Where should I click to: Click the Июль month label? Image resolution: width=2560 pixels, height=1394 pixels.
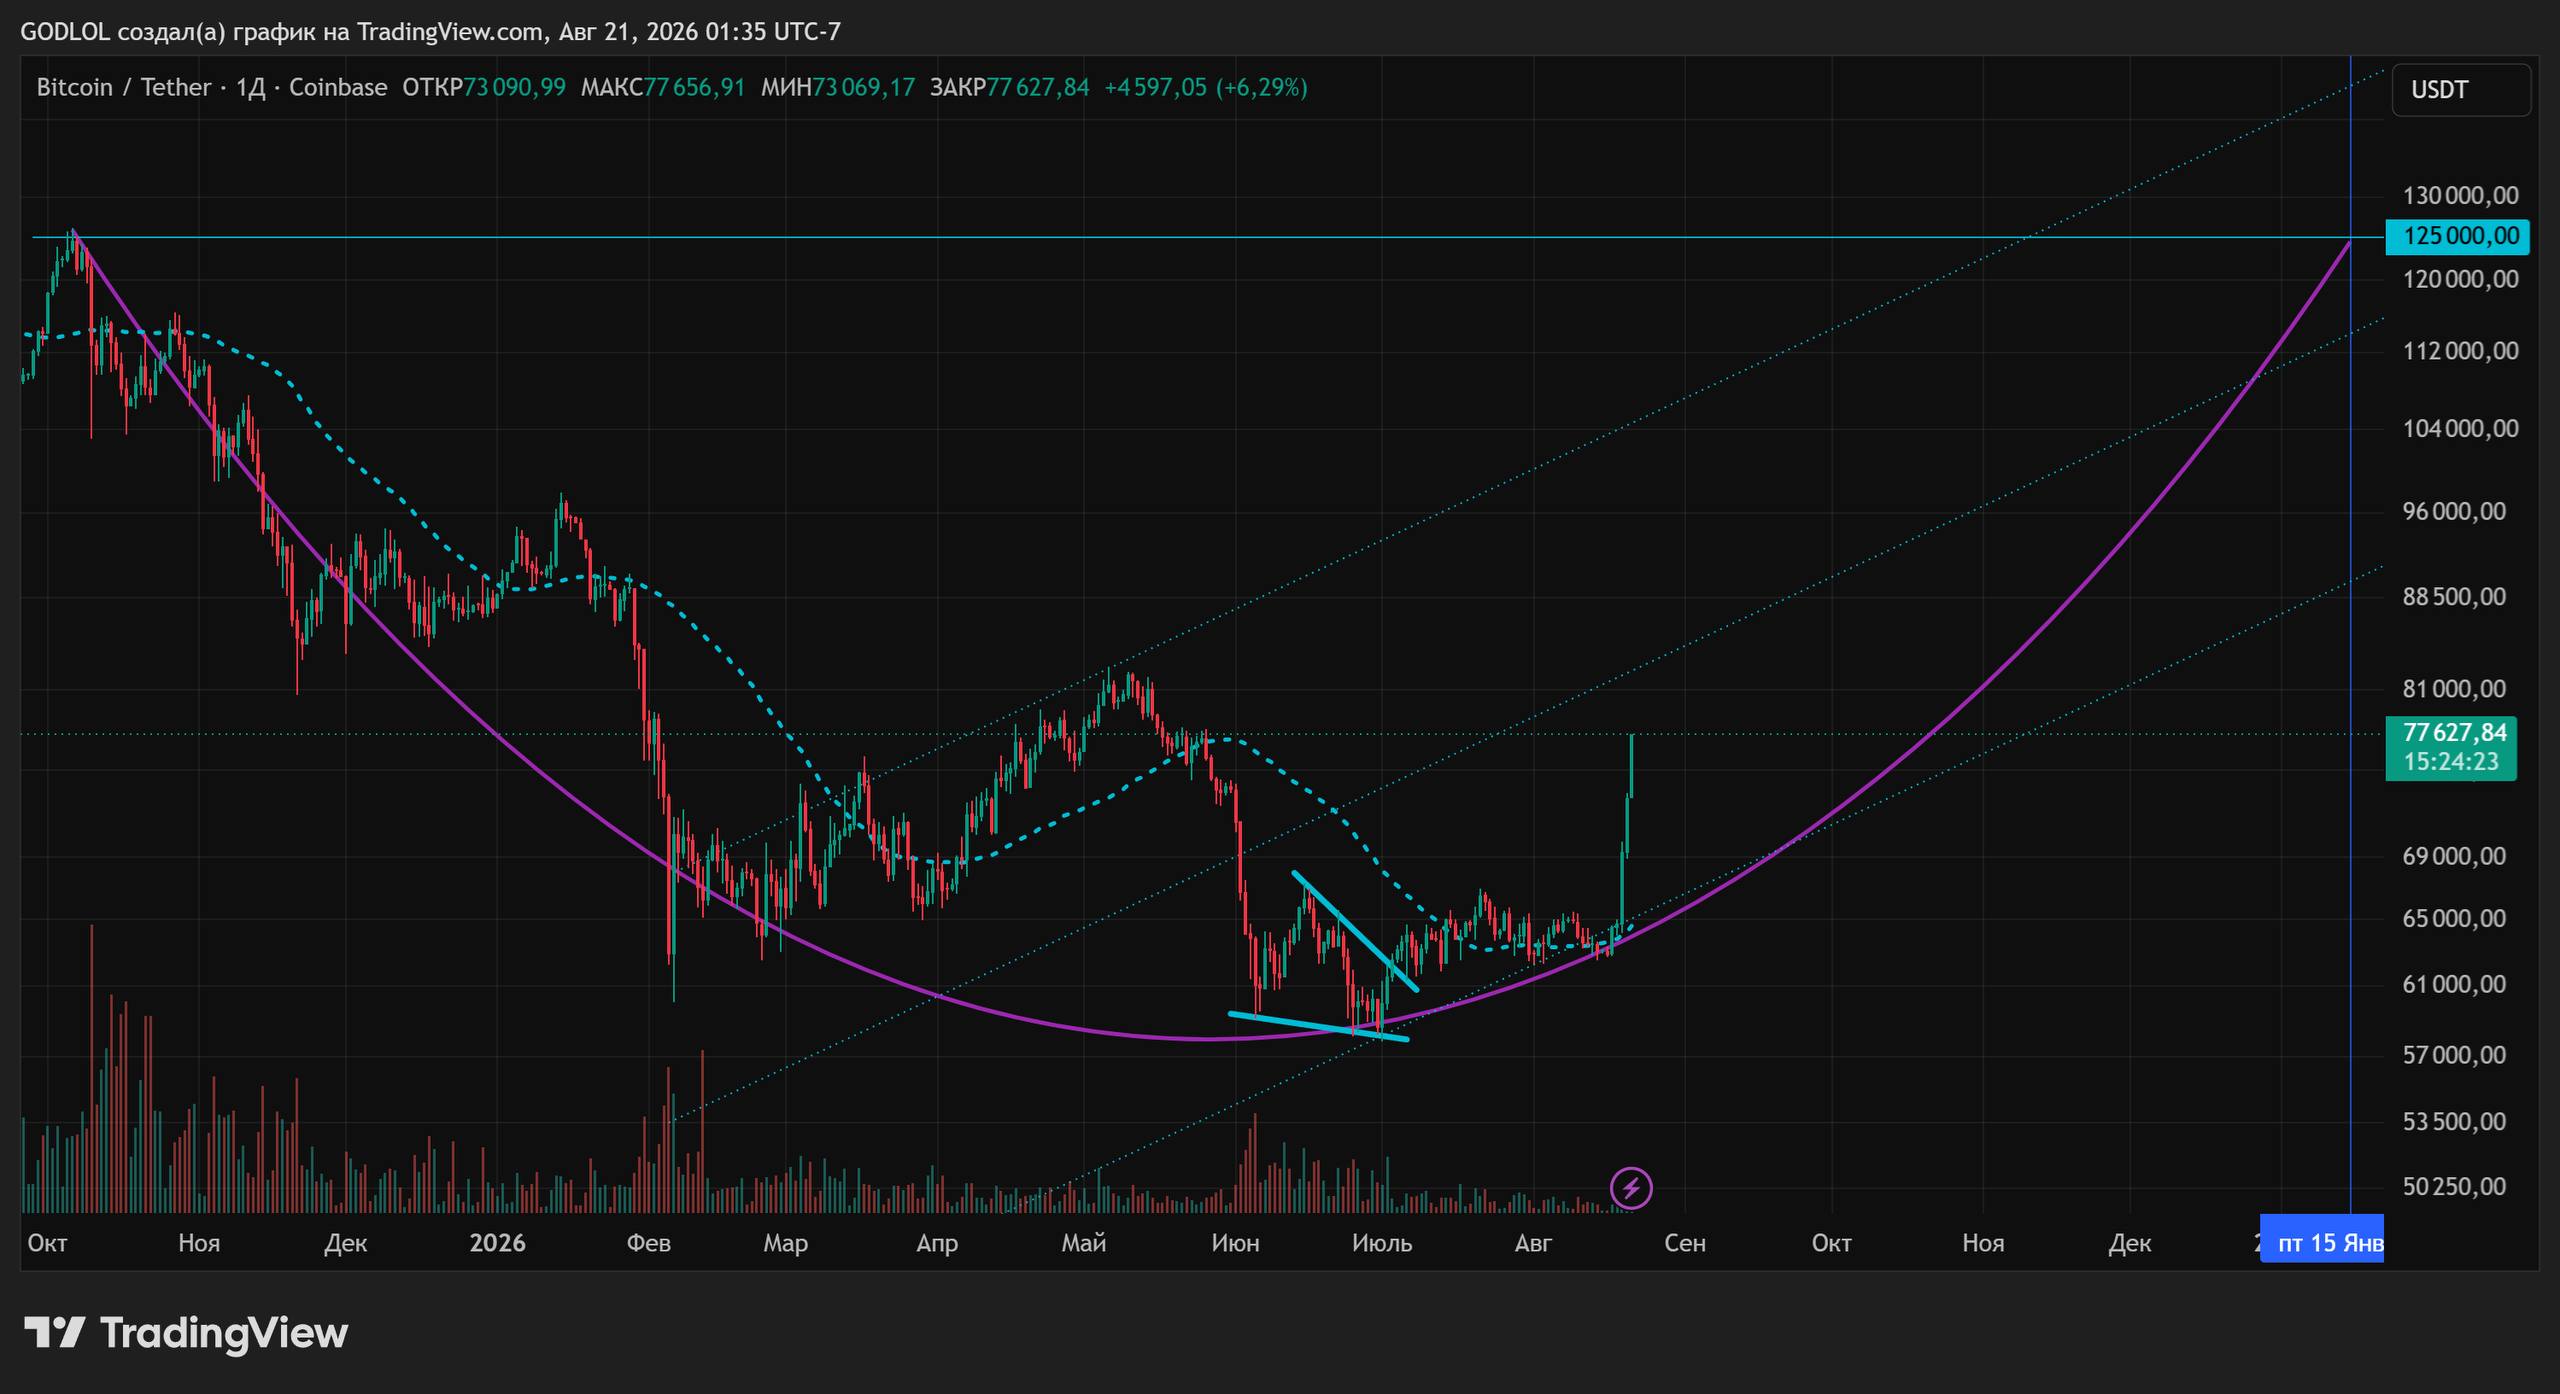(x=1382, y=1243)
